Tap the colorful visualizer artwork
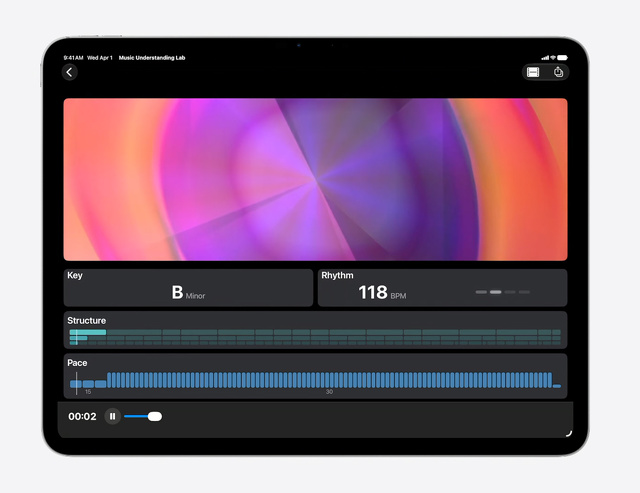 (x=316, y=180)
